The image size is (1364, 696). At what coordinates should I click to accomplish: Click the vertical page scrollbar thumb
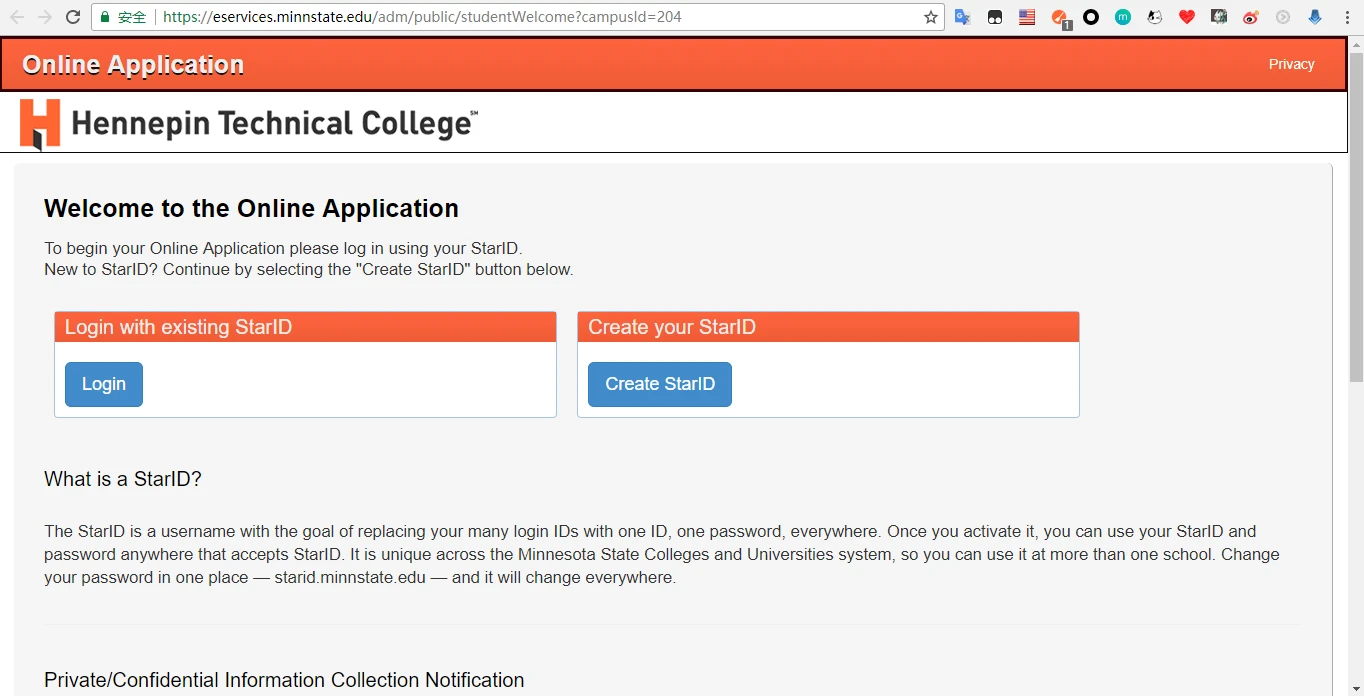coord(1356,217)
